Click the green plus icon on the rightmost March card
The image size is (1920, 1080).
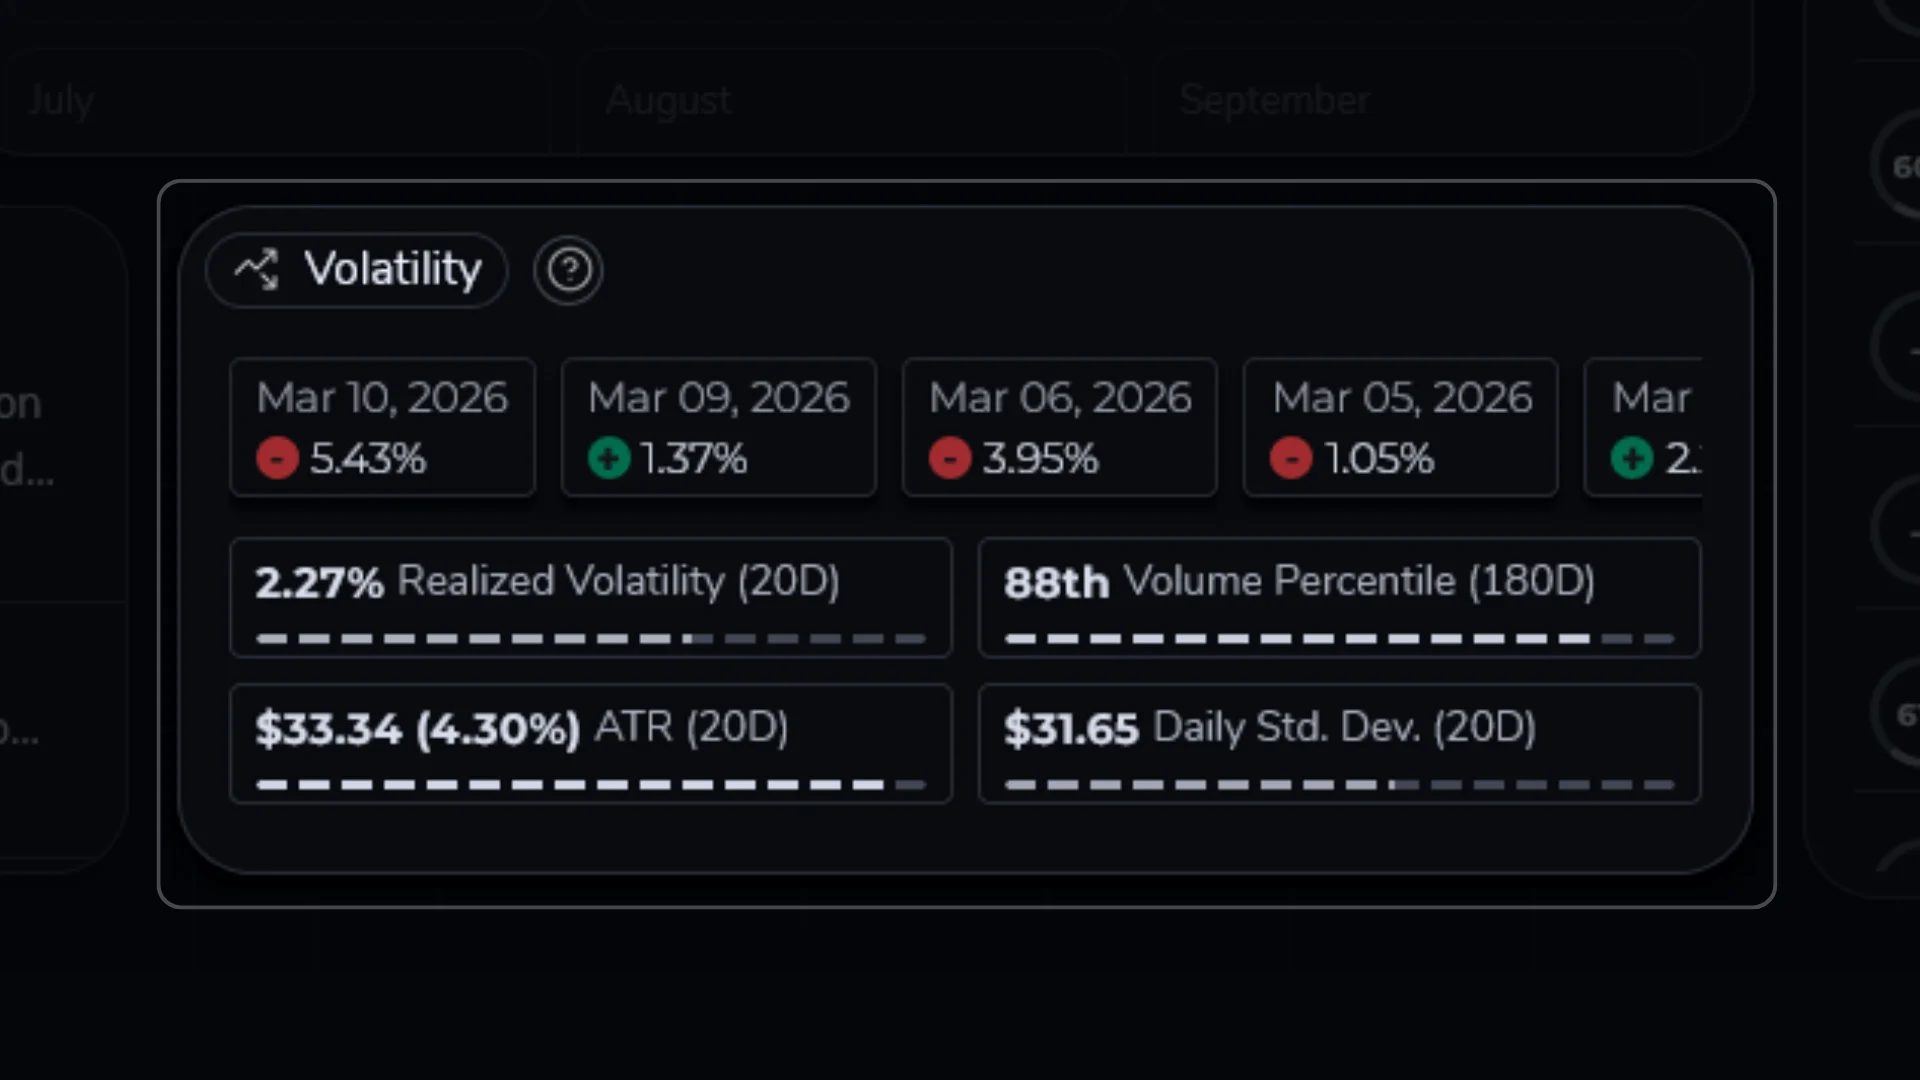click(x=1633, y=459)
